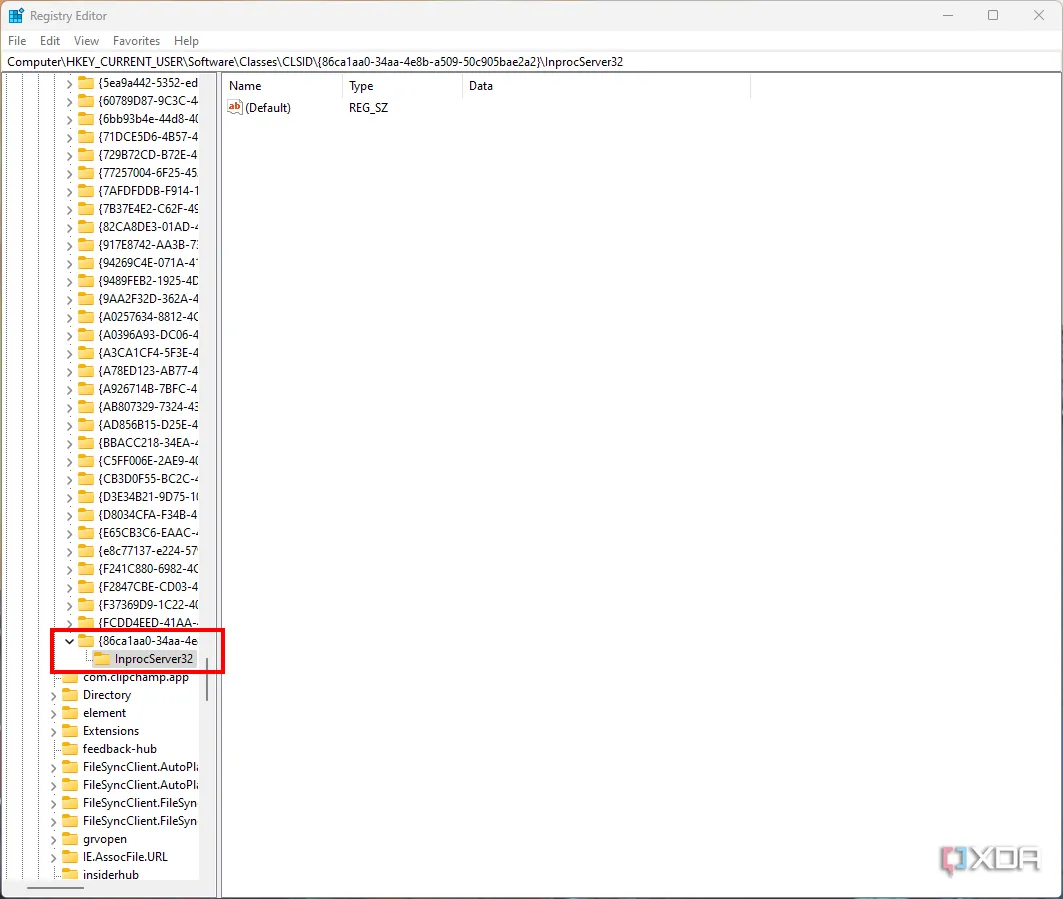Click folder icon of {BBACC218-34EA-4 key
This screenshot has width=1063, height=899.
86,443
